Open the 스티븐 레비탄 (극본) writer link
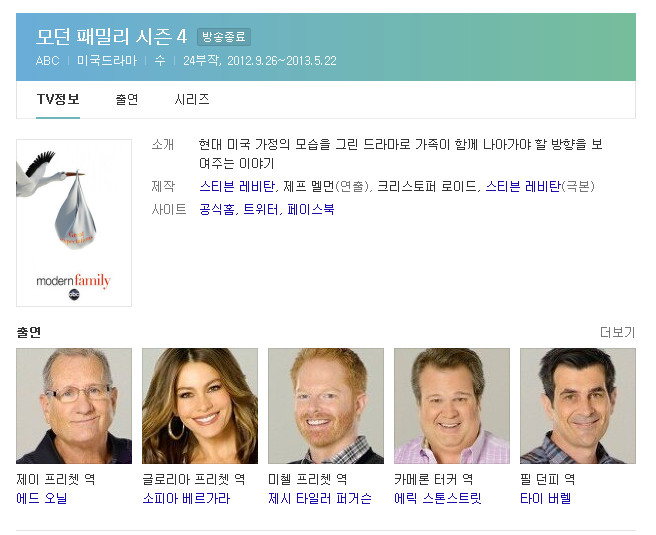The height and width of the screenshot is (535, 656). (523, 186)
